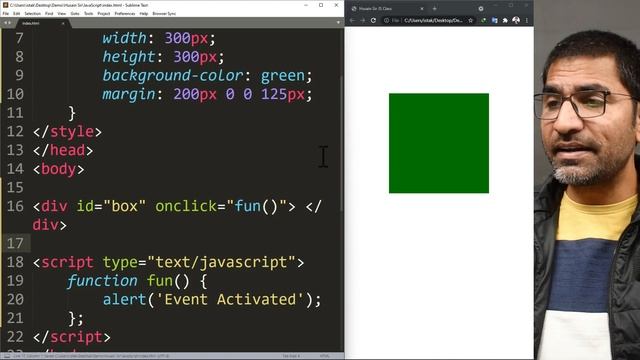Click the green extension icon in Chrome
640x360 pixels.
(x=484, y=20)
